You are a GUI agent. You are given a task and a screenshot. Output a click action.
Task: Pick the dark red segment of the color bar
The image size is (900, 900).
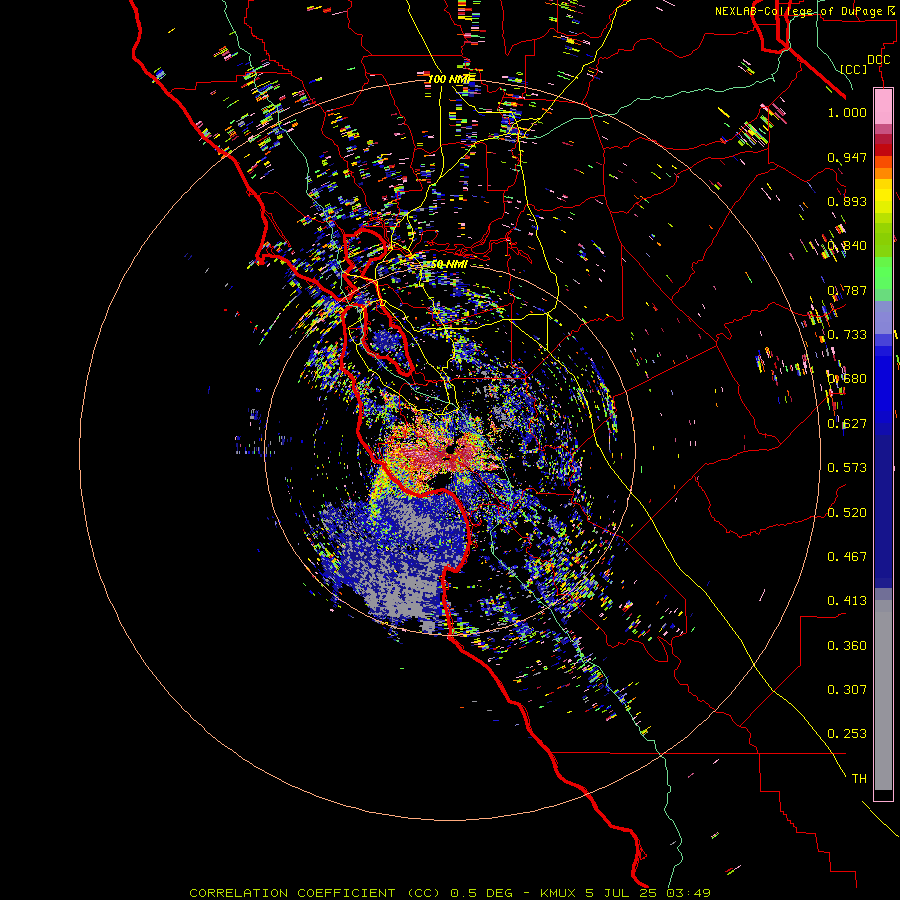[883, 150]
